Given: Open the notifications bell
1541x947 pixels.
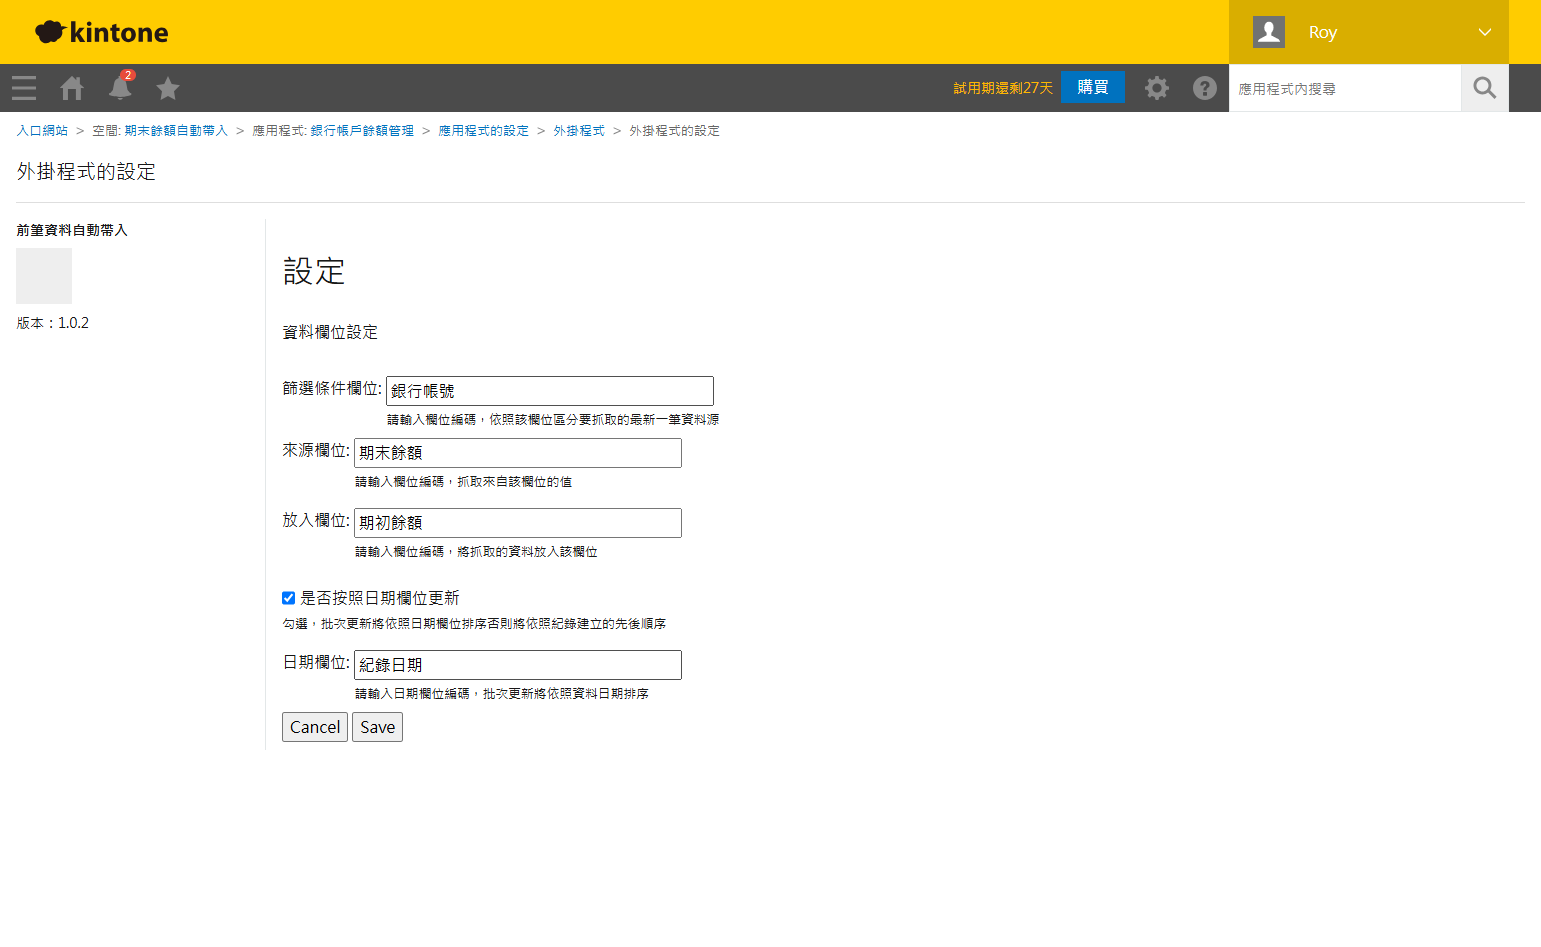Looking at the screenshot, I should pyautogui.click(x=120, y=87).
